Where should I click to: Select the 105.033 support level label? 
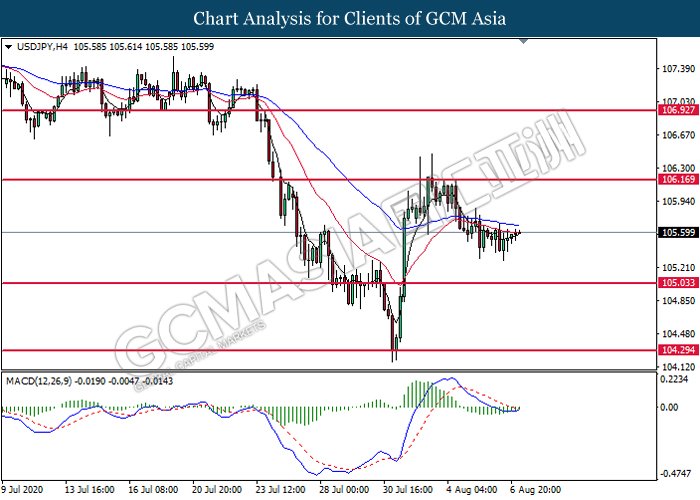[678, 283]
